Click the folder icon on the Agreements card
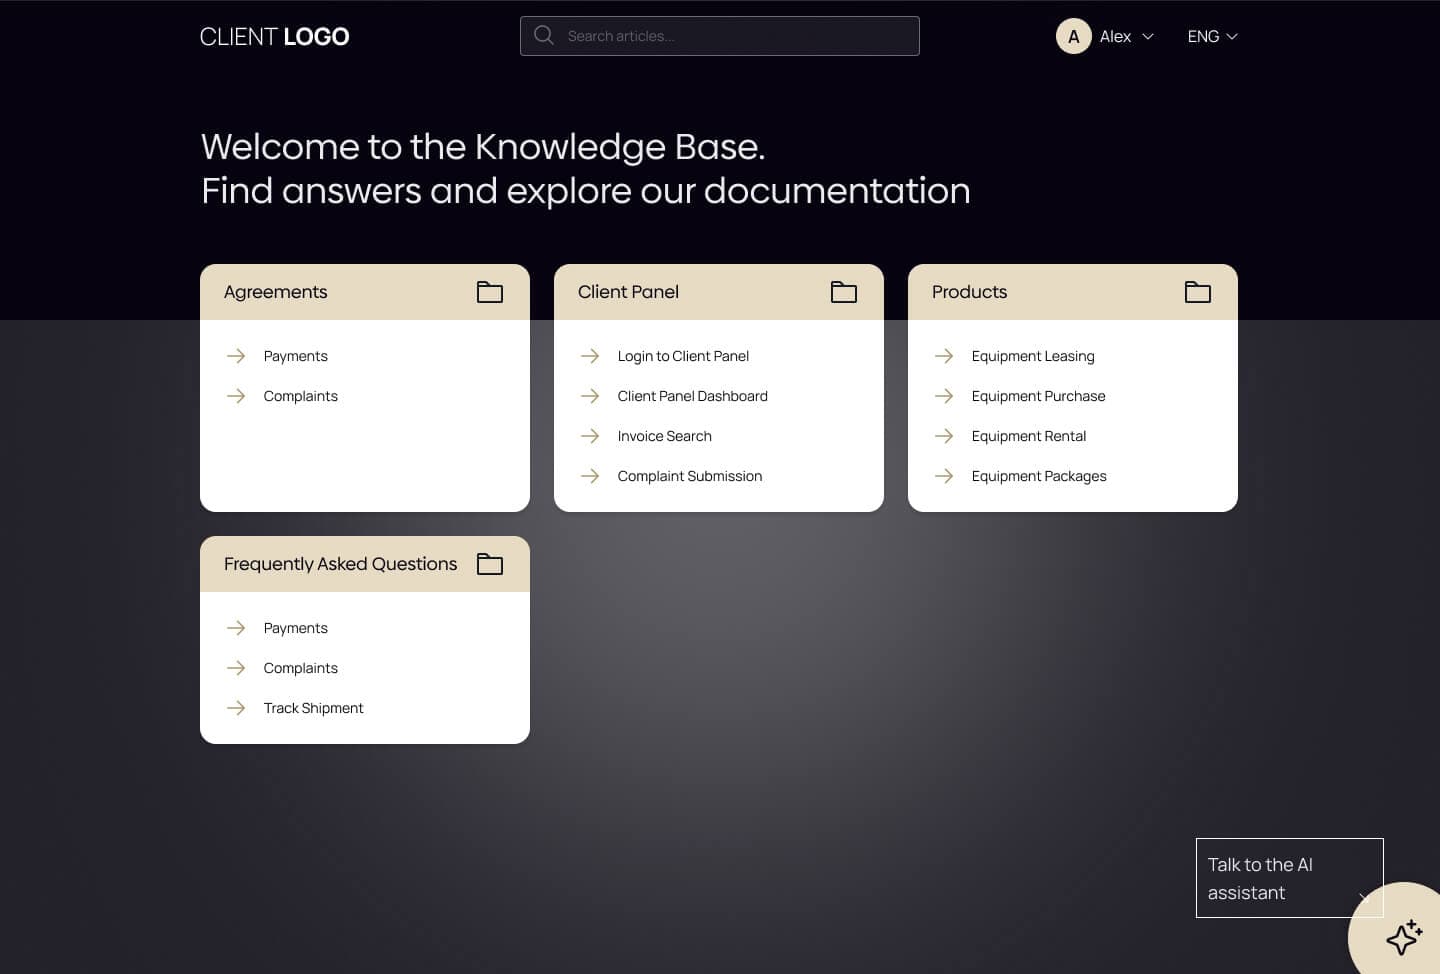The image size is (1440, 974). pyautogui.click(x=490, y=292)
